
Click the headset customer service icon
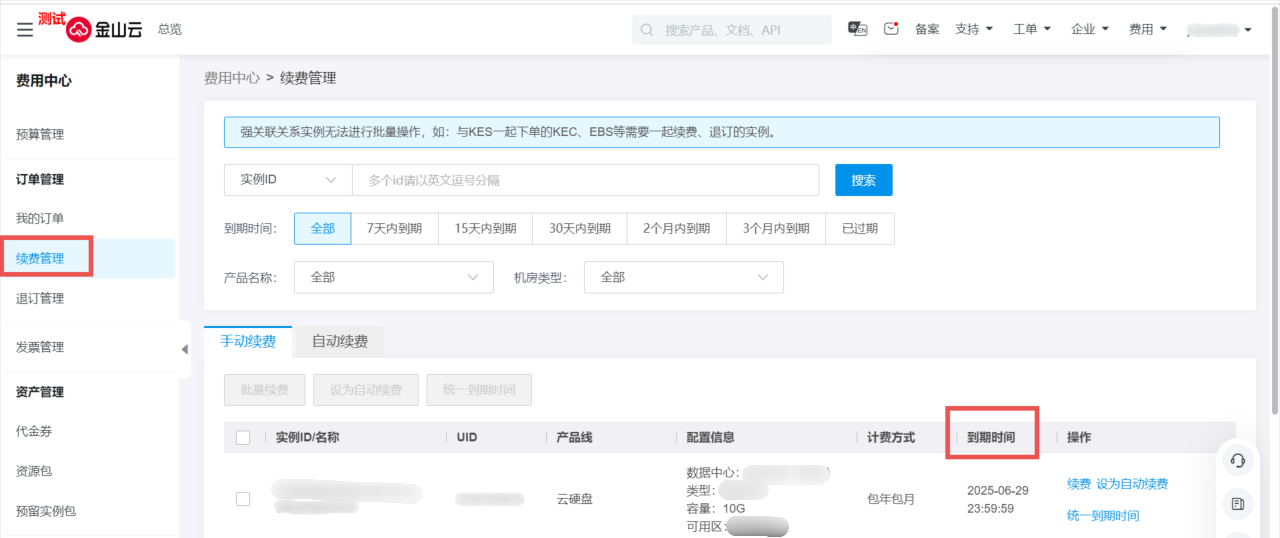1238,460
